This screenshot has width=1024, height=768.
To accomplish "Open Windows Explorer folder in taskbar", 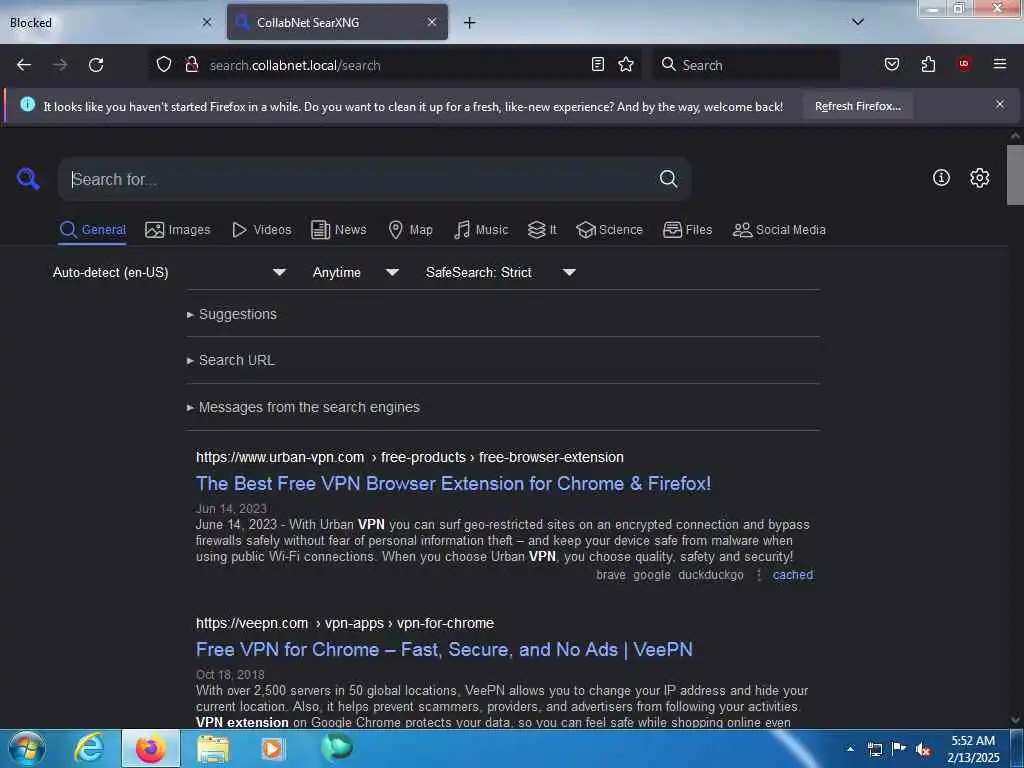I will click(213, 749).
